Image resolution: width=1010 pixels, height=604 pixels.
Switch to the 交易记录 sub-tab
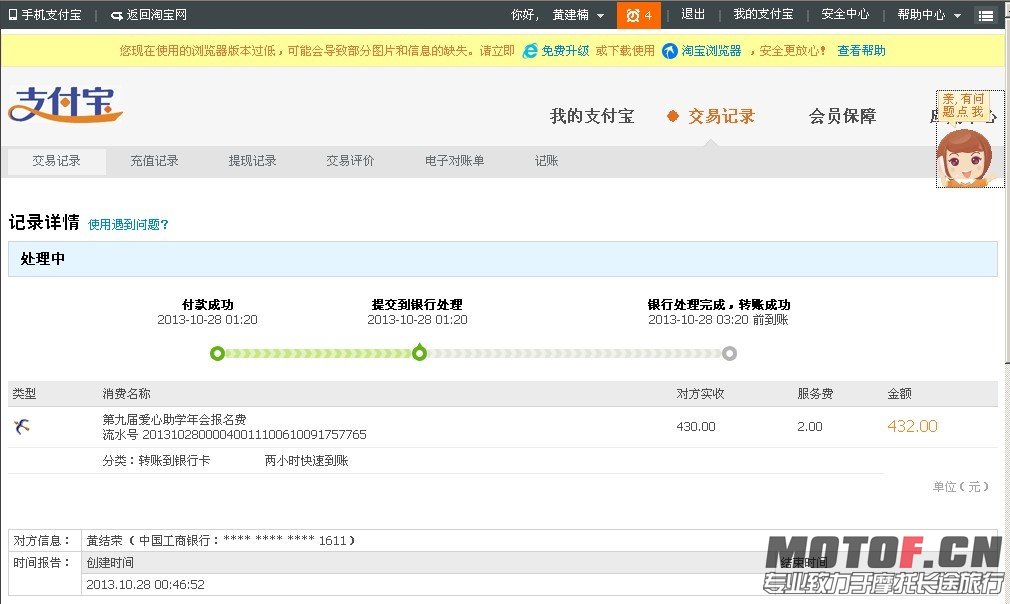pos(57,161)
